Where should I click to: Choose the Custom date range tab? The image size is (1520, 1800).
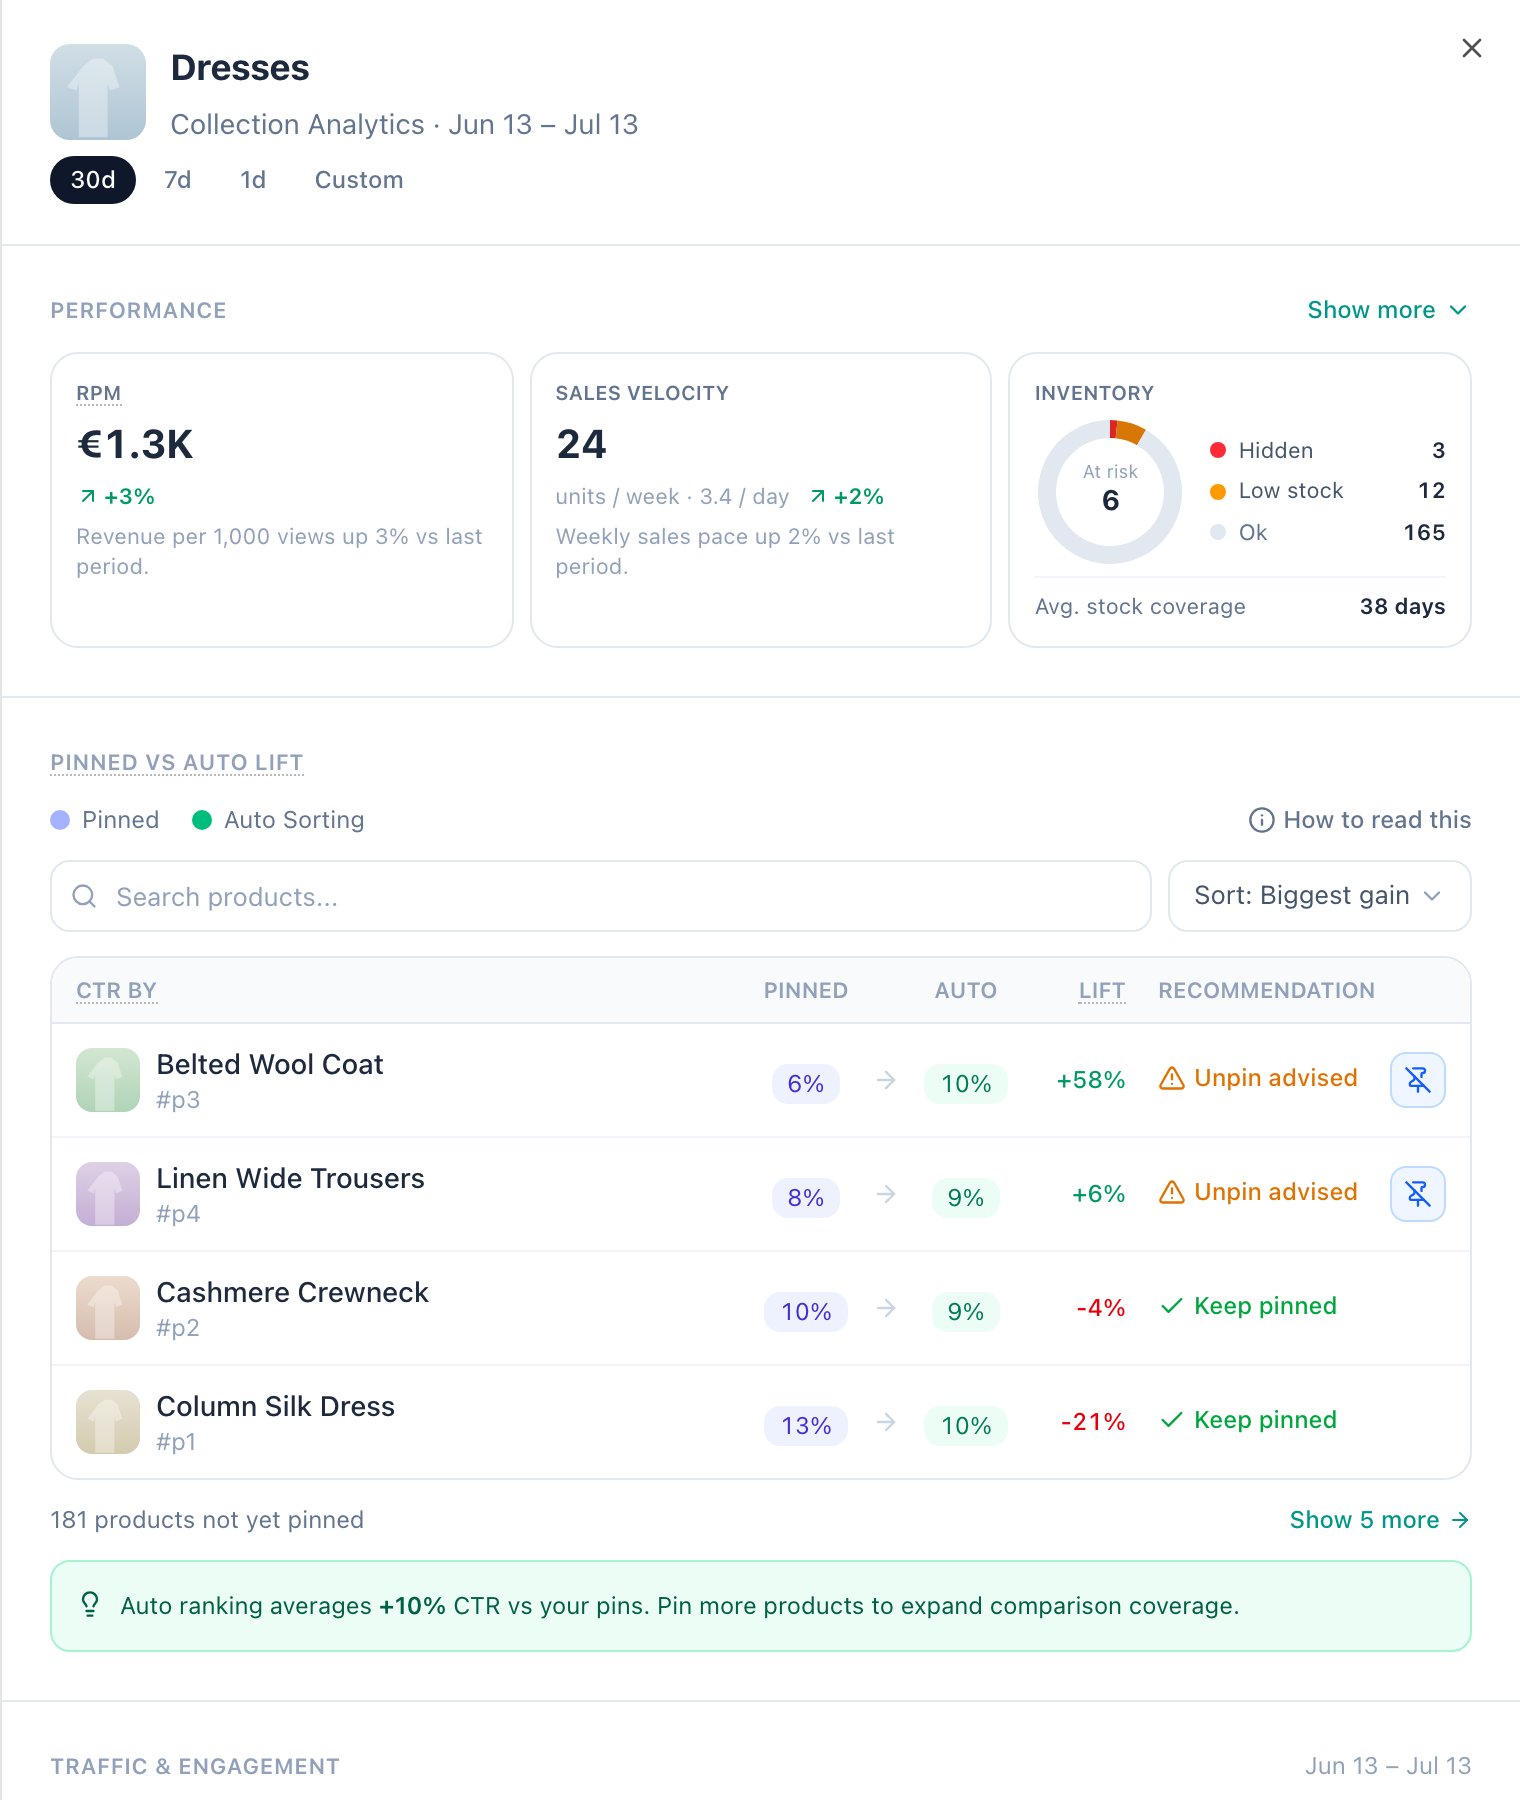point(359,180)
